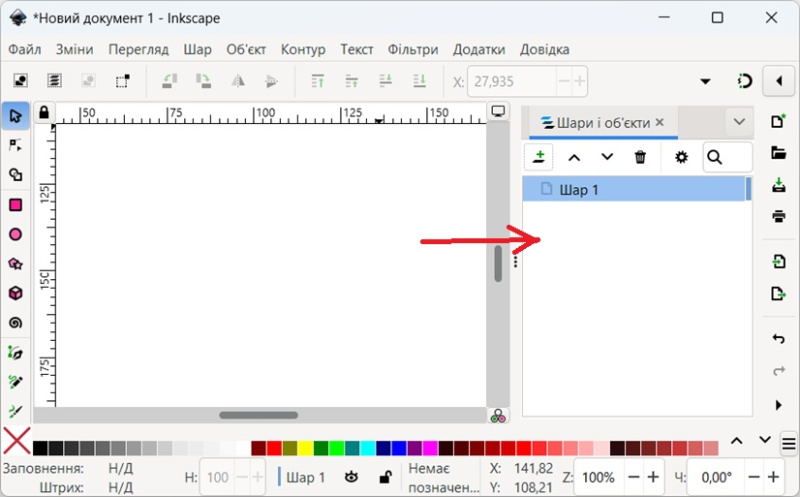Viewport: 800px width, 497px height.
Task: Pick the yellow color swatch in palette
Action: (306, 448)
